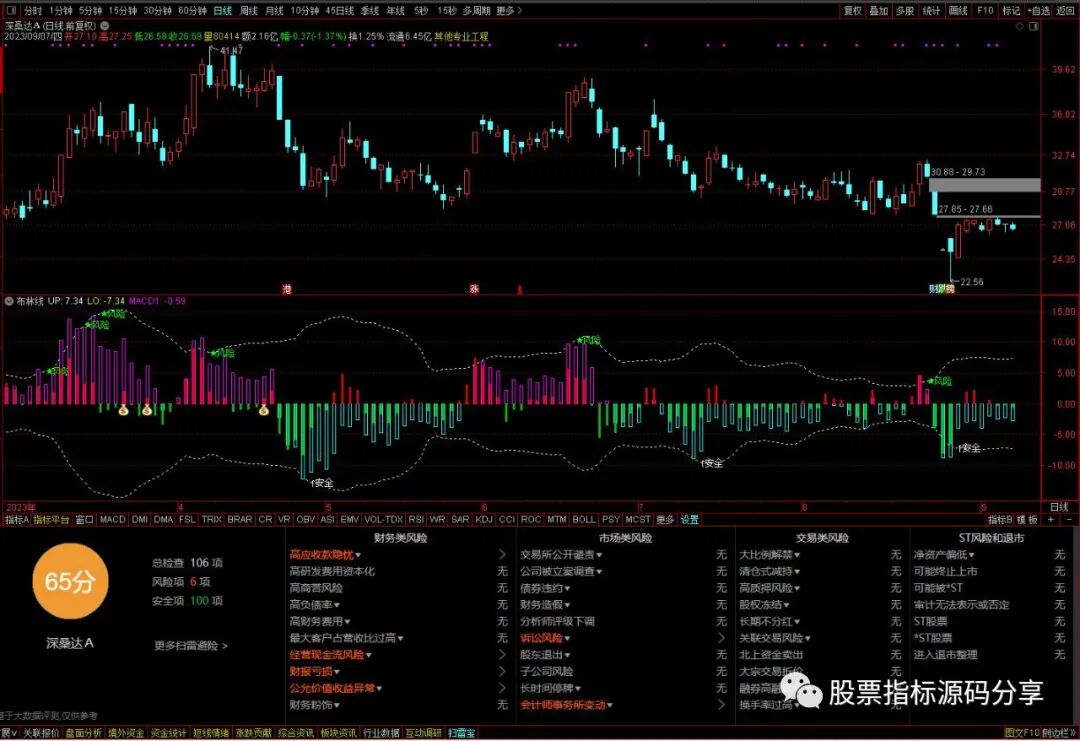Click 多股 multi-stock button

tap(904, 10)
